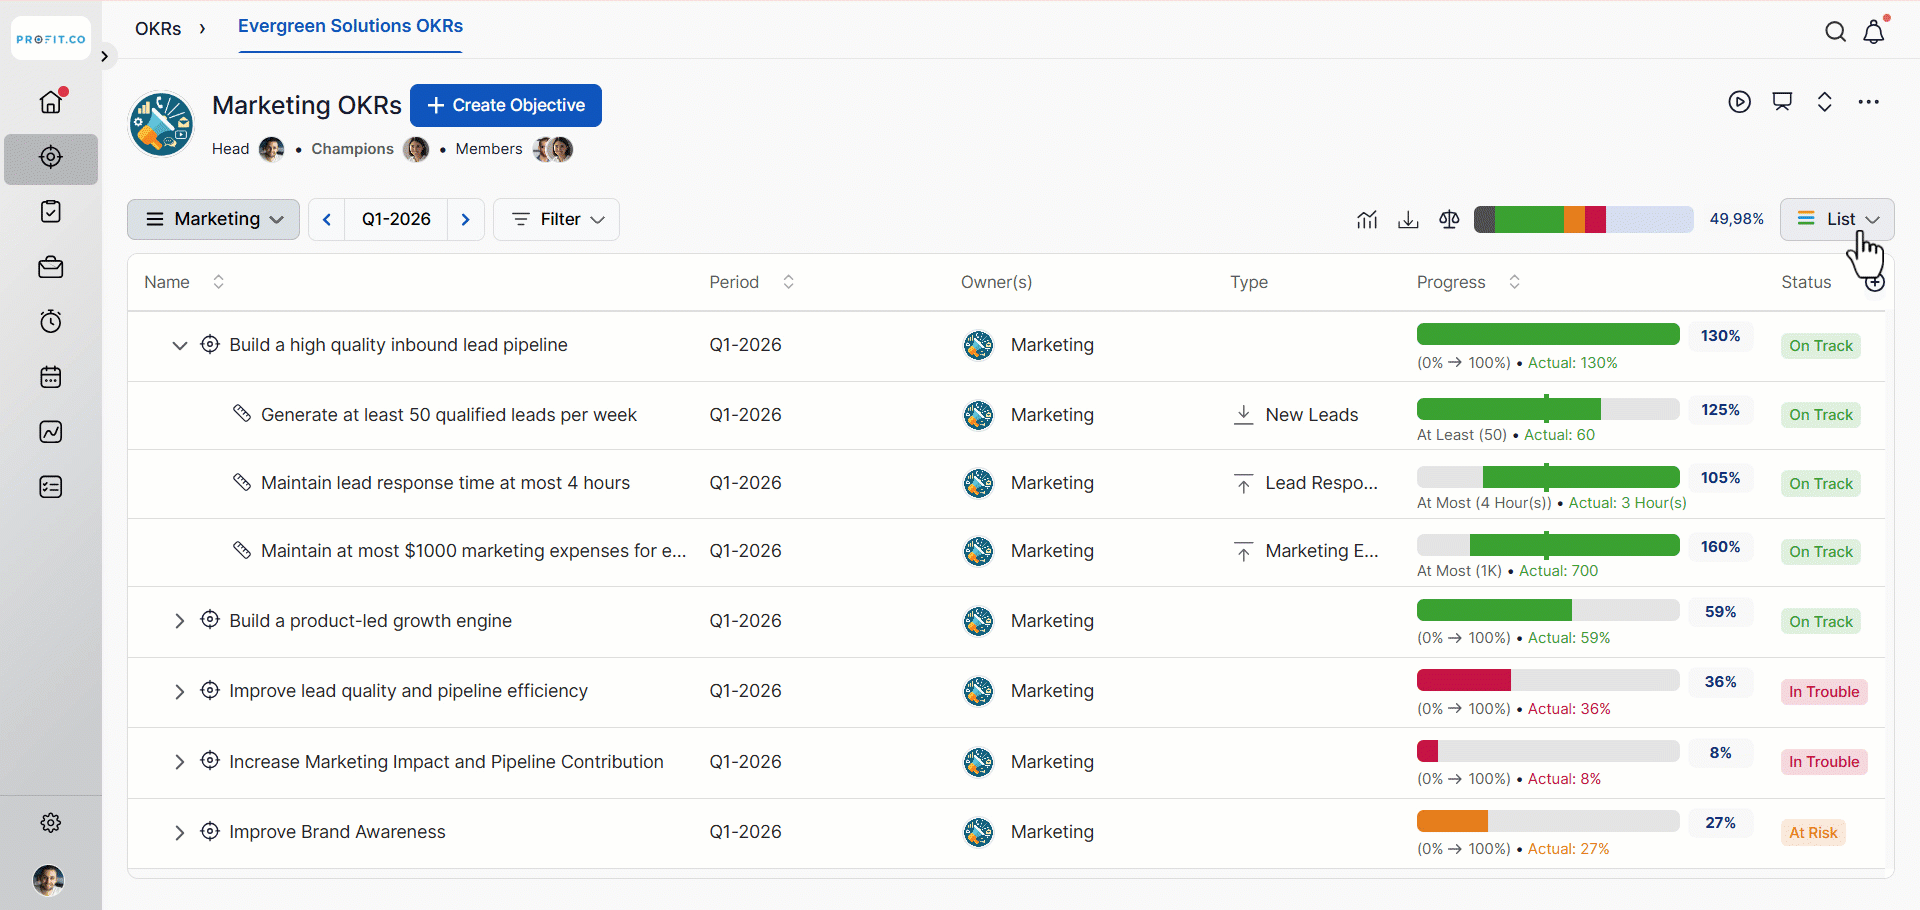This screenshot has width=1920, height=910.
Task: Expand the Improve Brand Awareness objective
Action: coord(180,833)
